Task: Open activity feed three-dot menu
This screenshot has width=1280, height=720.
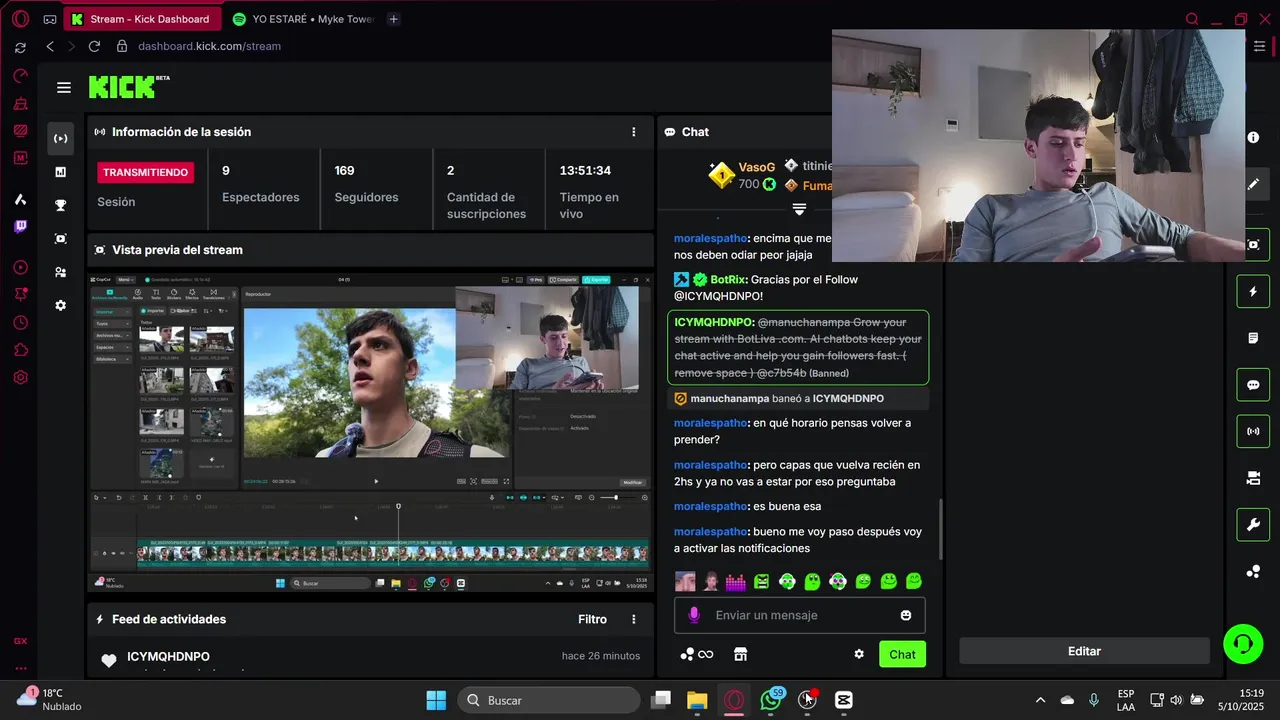Action: click(x=633, y=619)
